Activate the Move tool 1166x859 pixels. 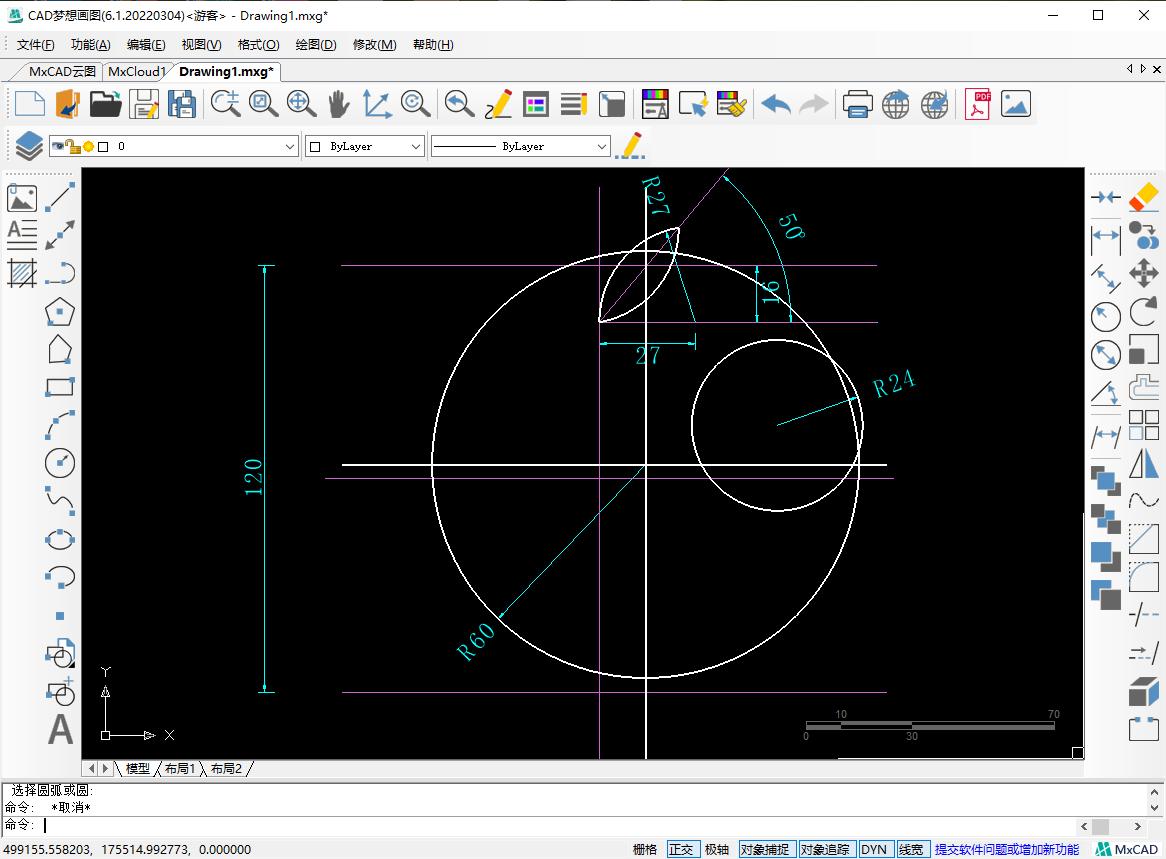[x=1143, y=273]
